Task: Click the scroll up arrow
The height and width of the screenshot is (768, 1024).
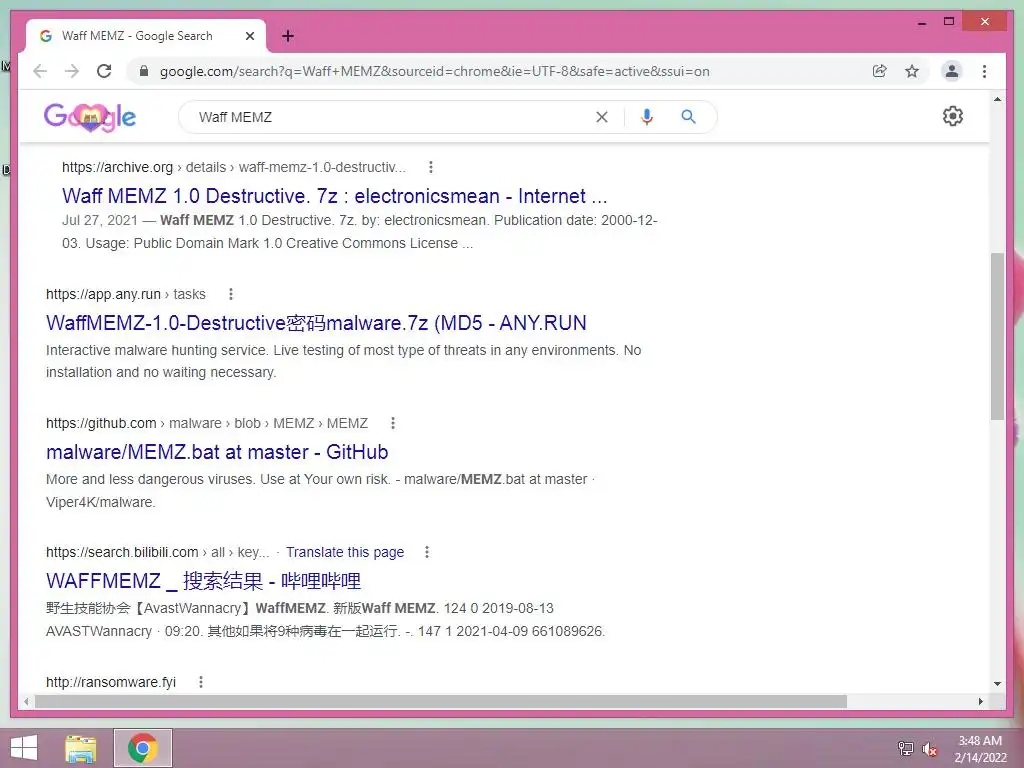Action: (997, 99)
